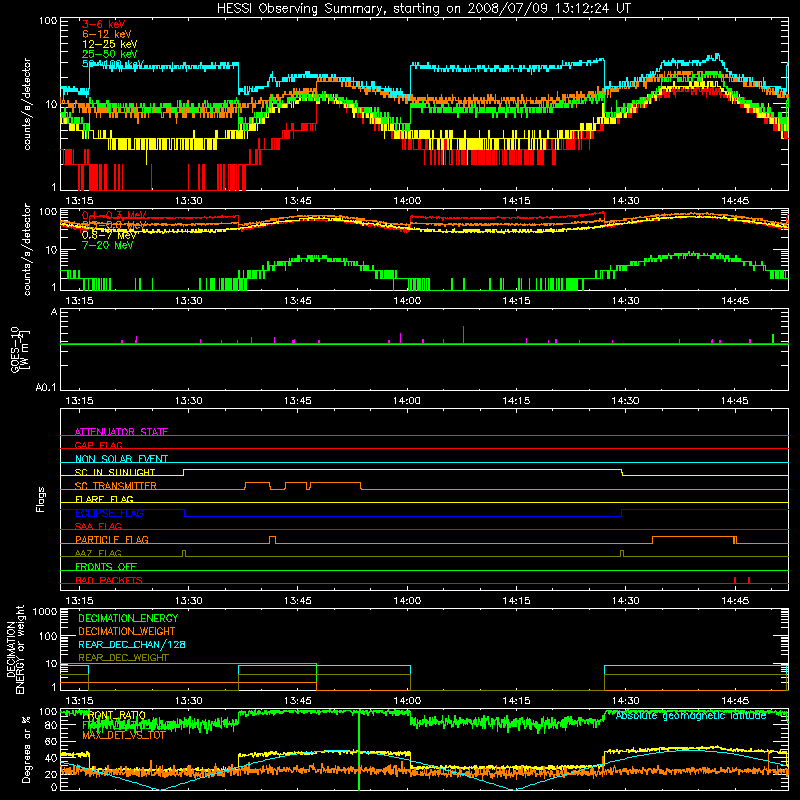Click the 13:45 time label under the GOES panel
The width and height of the screenshot is (800, 800).
(297, 400)
